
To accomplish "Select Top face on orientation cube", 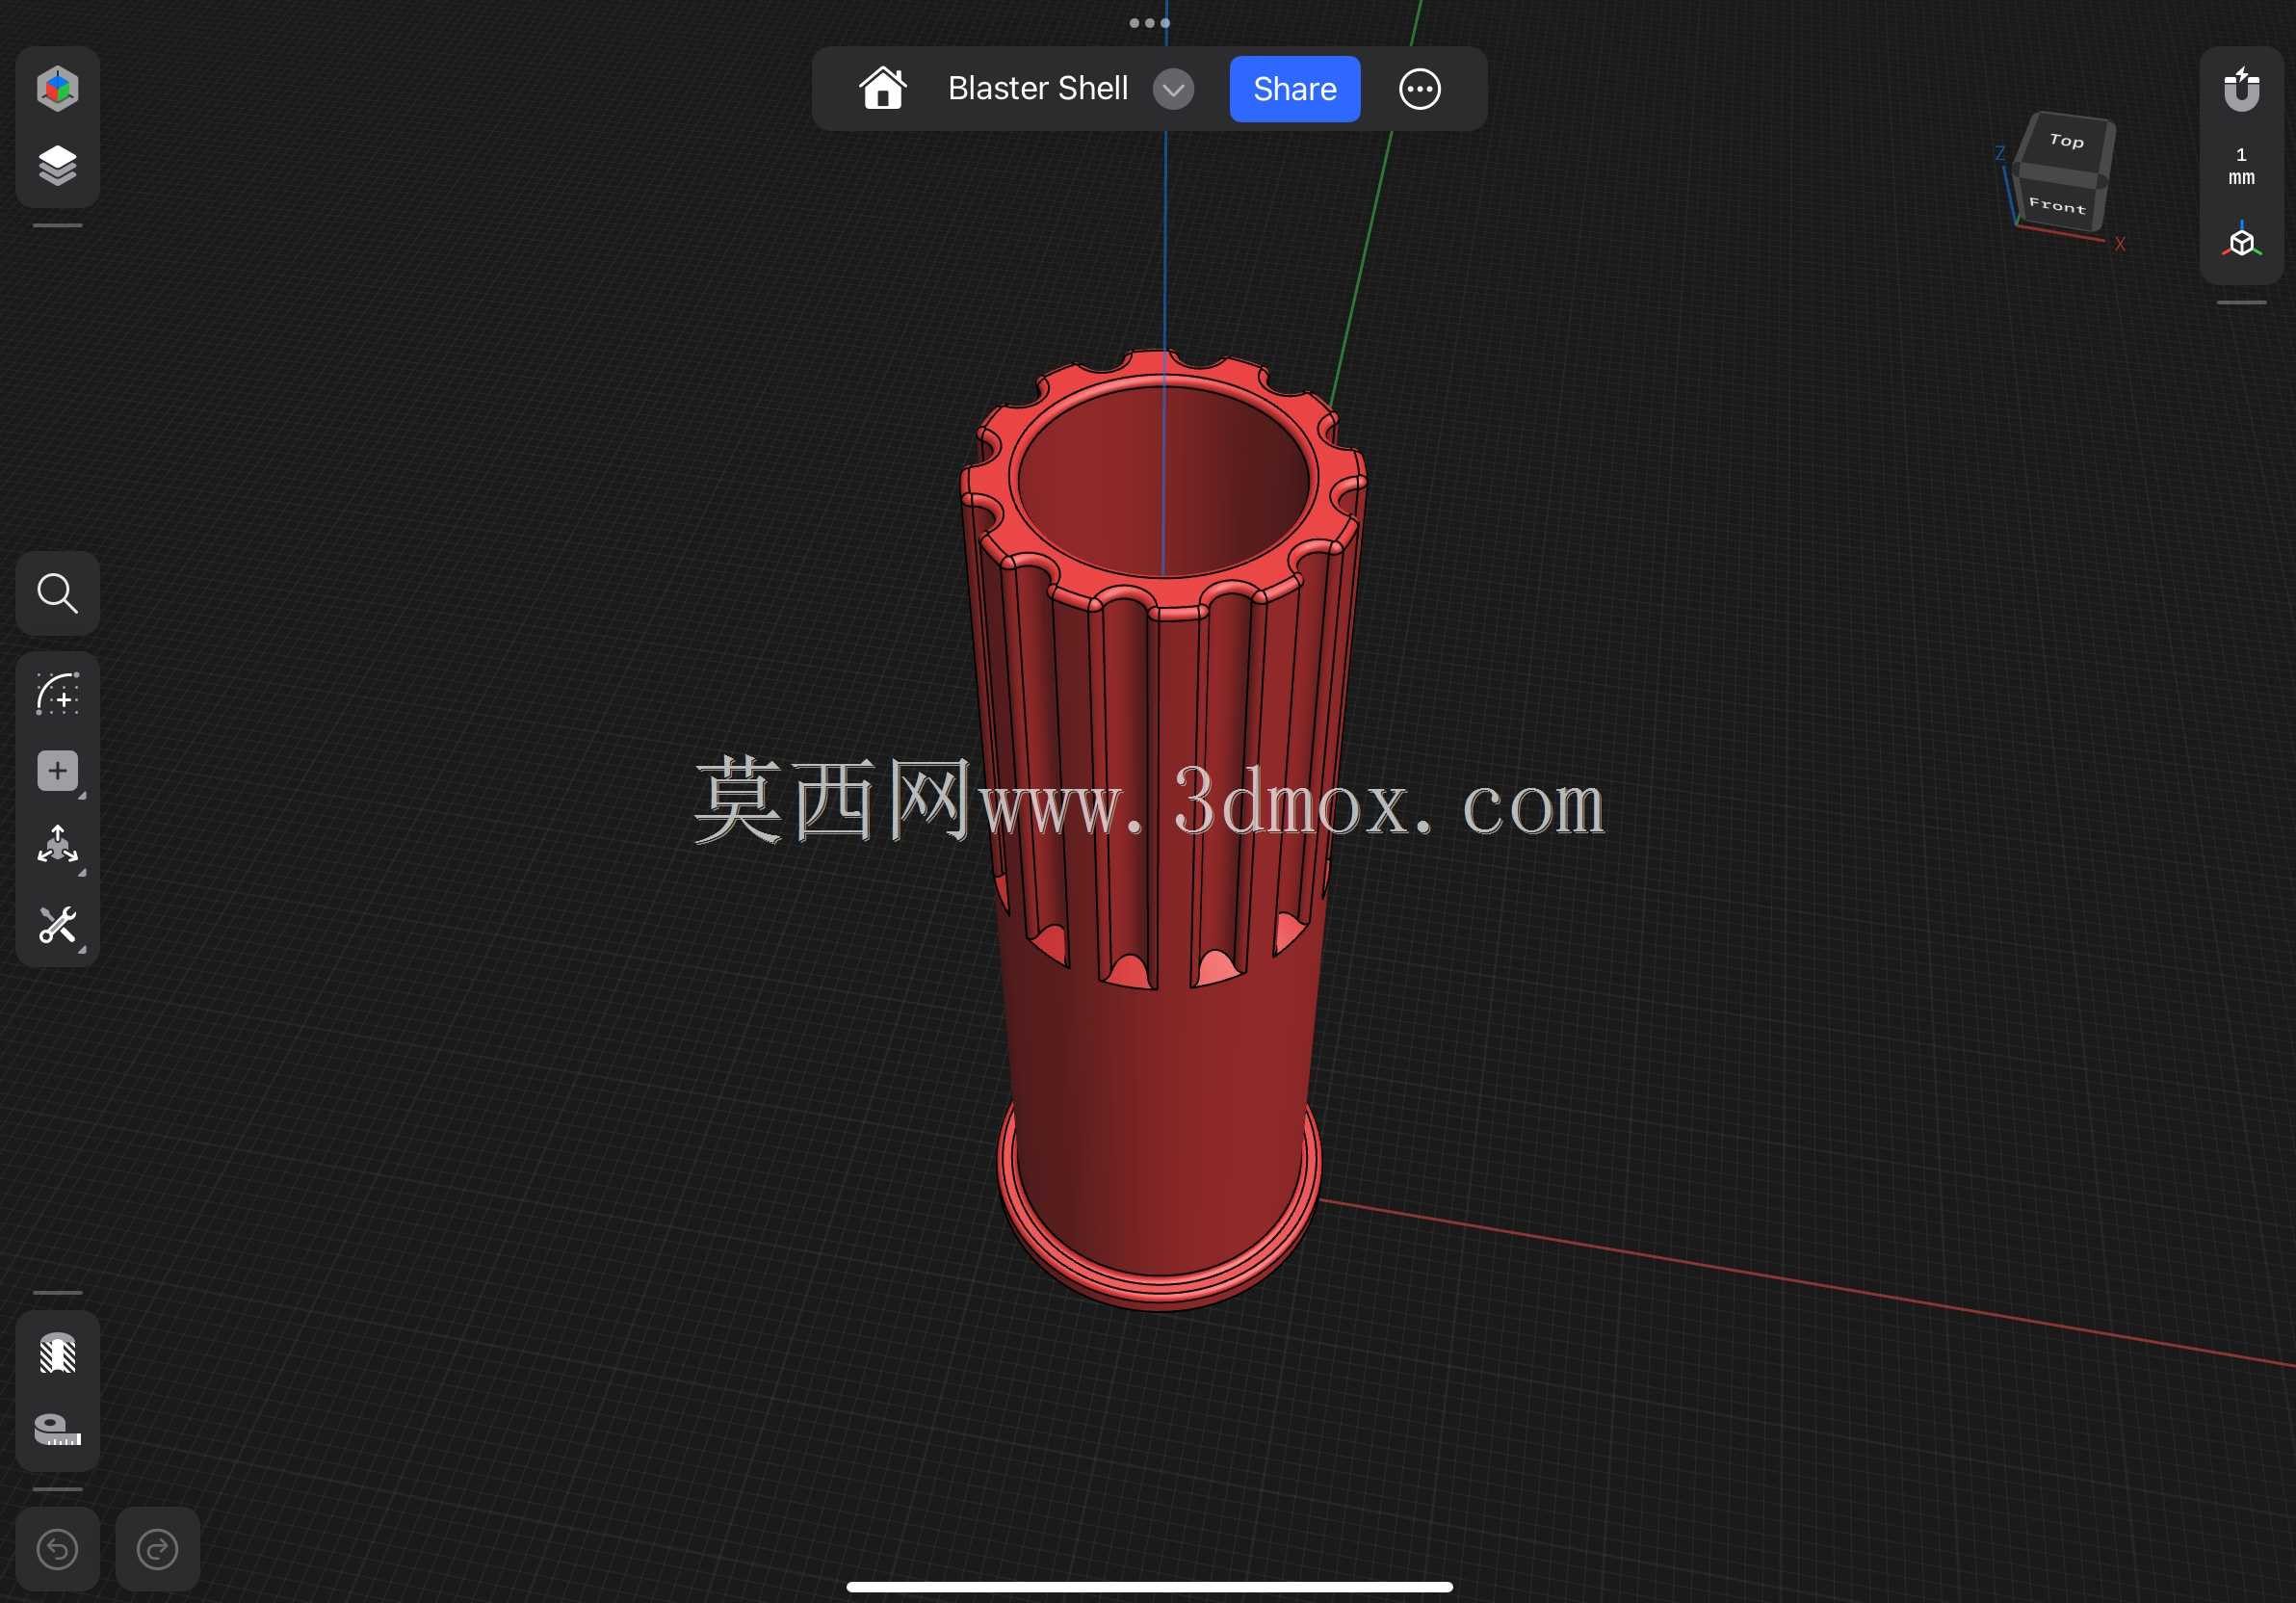I will point(2066,141).
